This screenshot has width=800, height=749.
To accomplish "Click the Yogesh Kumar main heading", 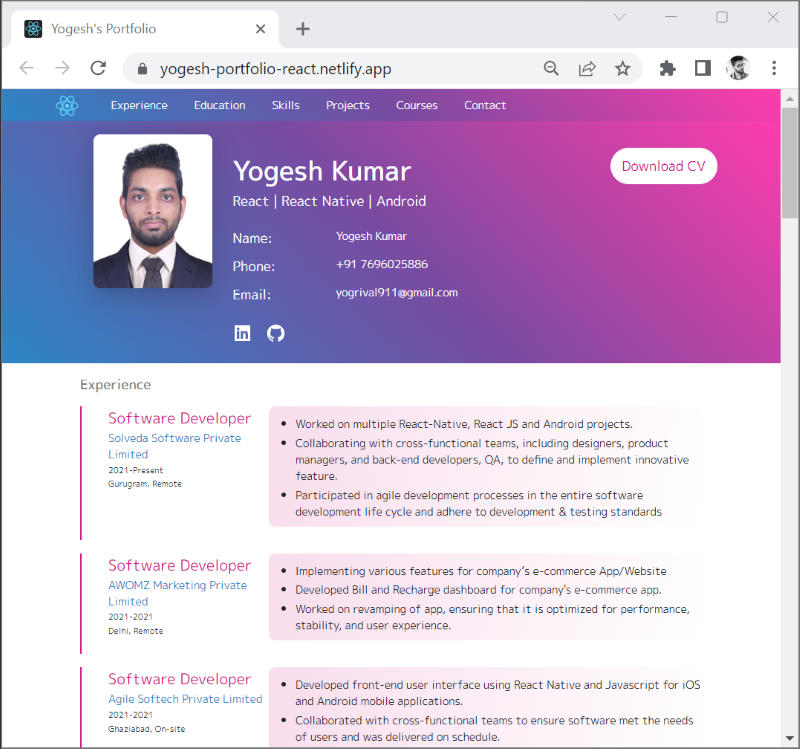I will coord(322,171).
